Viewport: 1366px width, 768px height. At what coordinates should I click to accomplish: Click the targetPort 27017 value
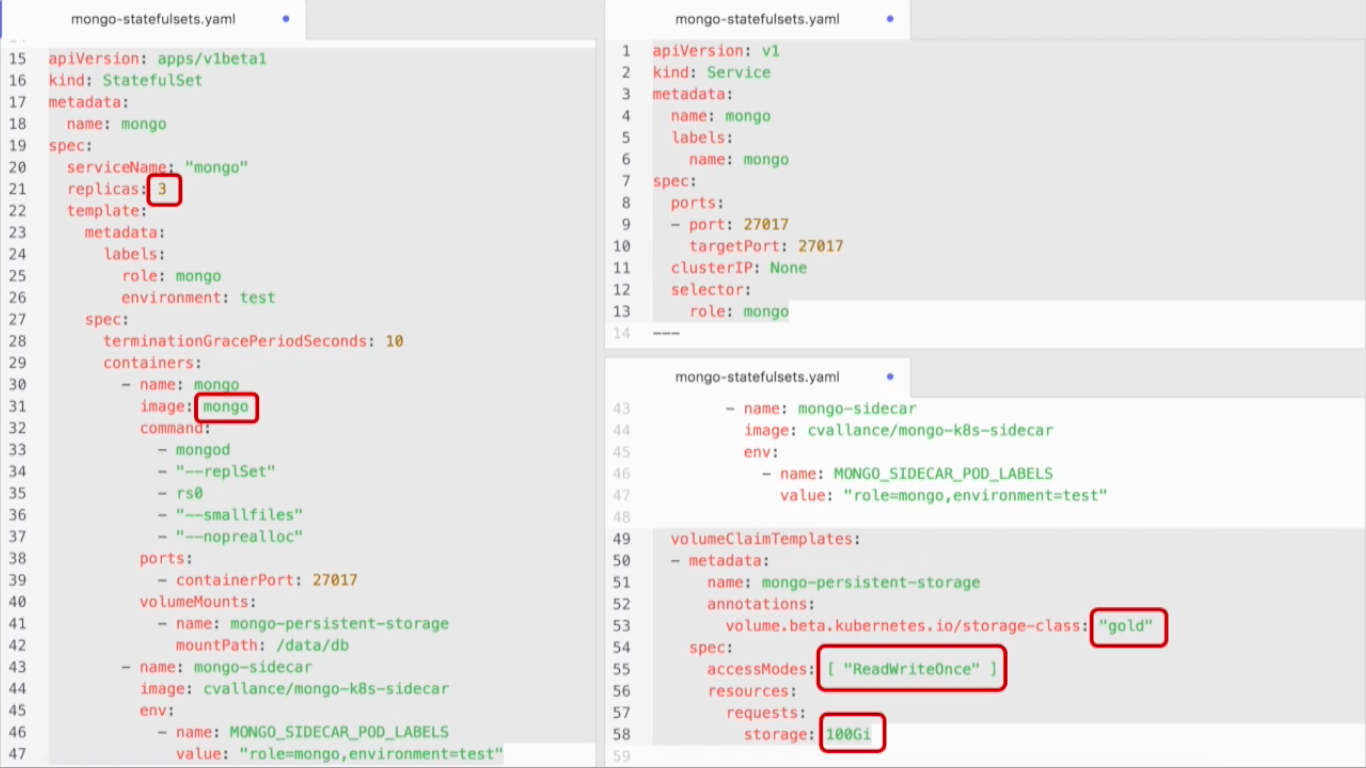[820, 246]
